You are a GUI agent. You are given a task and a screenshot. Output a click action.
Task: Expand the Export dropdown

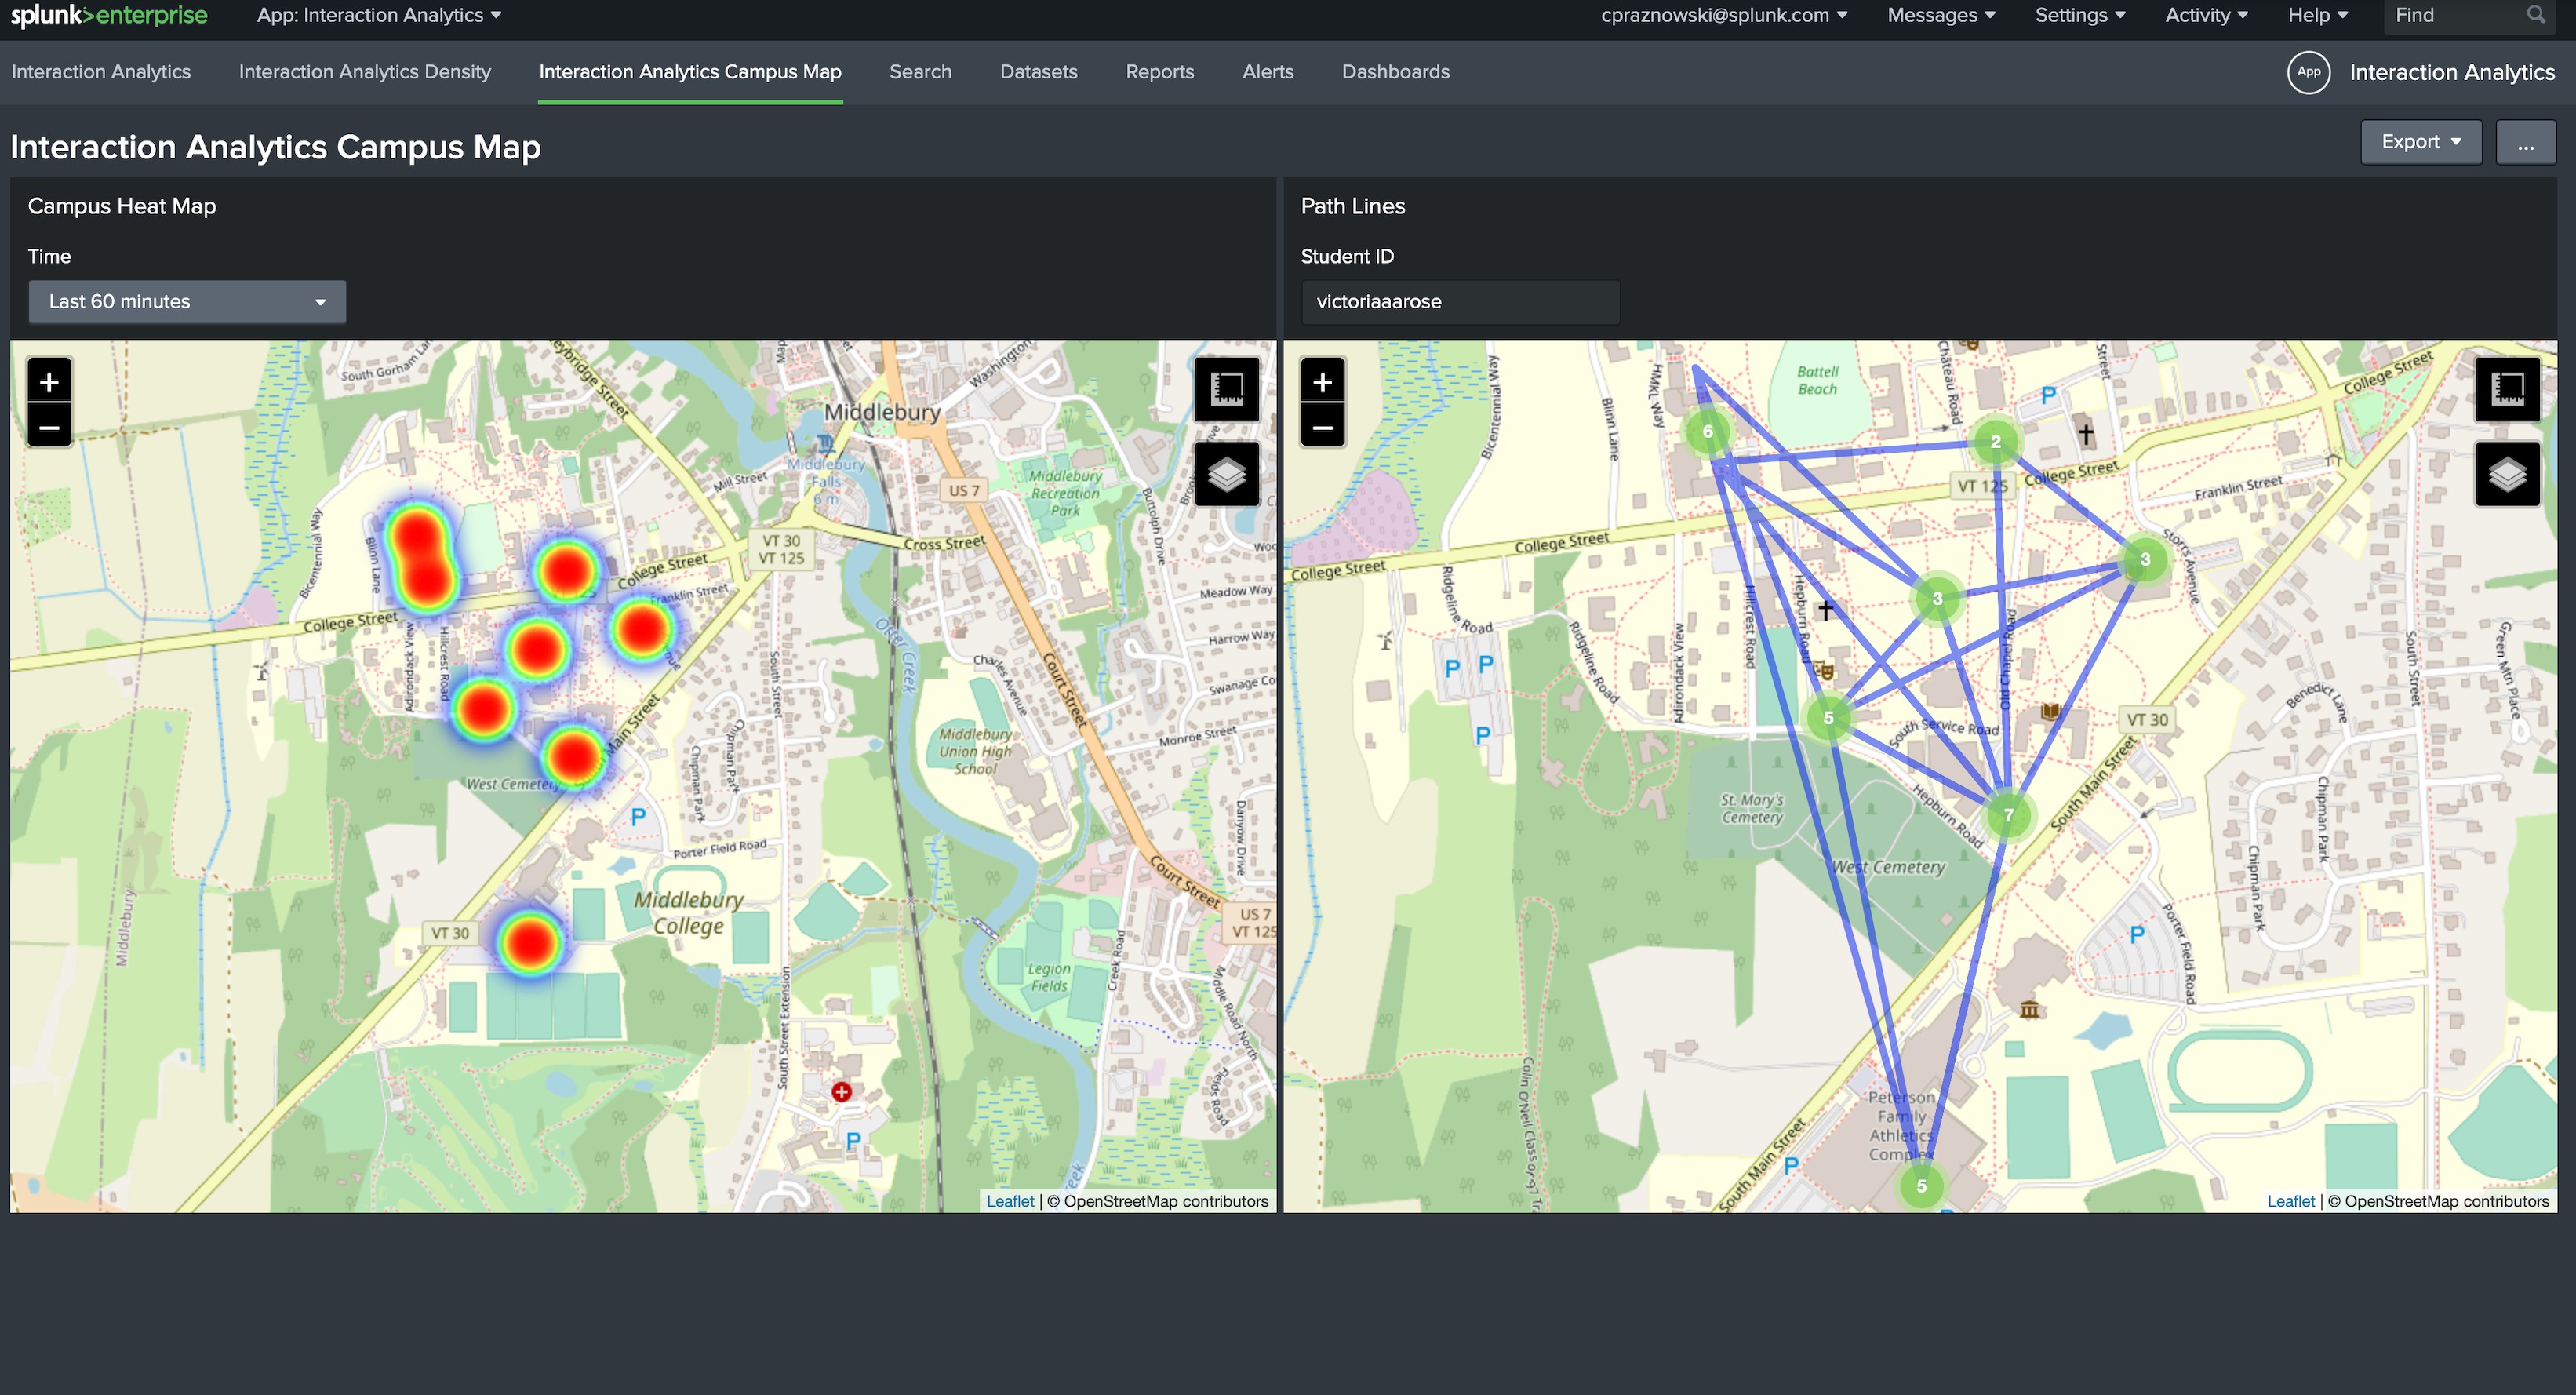(x=2420, y=141)
